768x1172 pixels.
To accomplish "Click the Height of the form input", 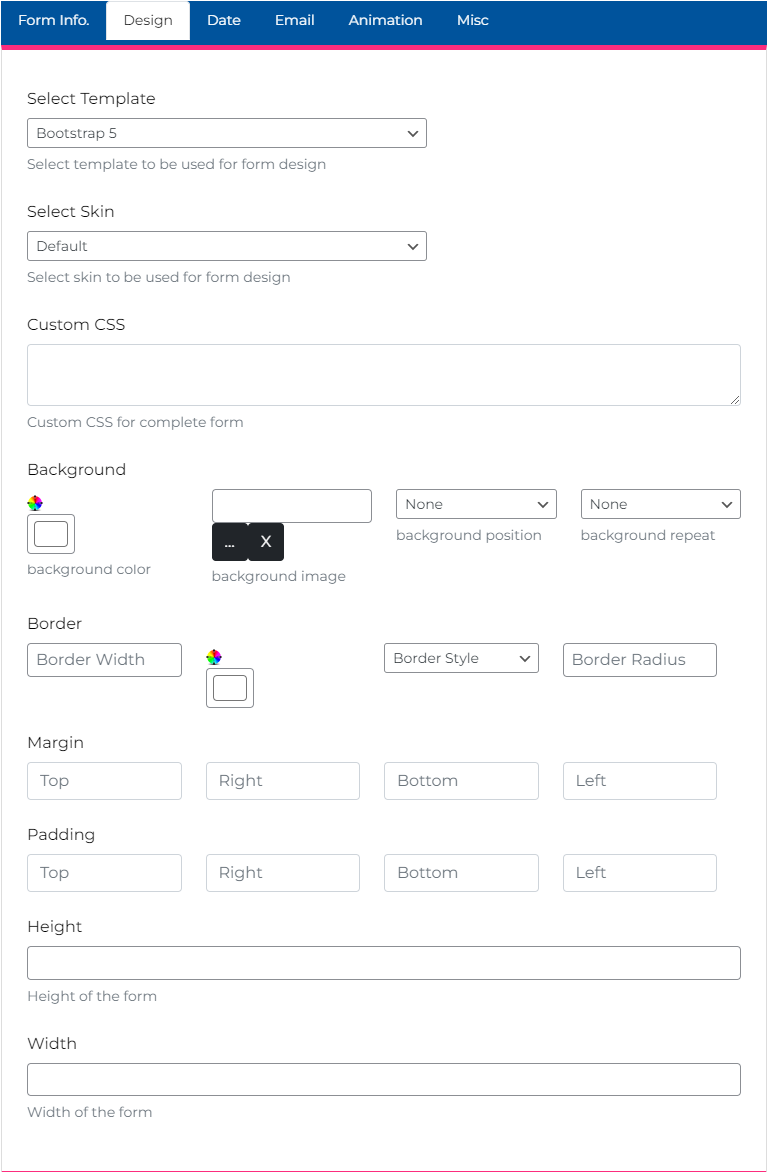I will [384, 963].
